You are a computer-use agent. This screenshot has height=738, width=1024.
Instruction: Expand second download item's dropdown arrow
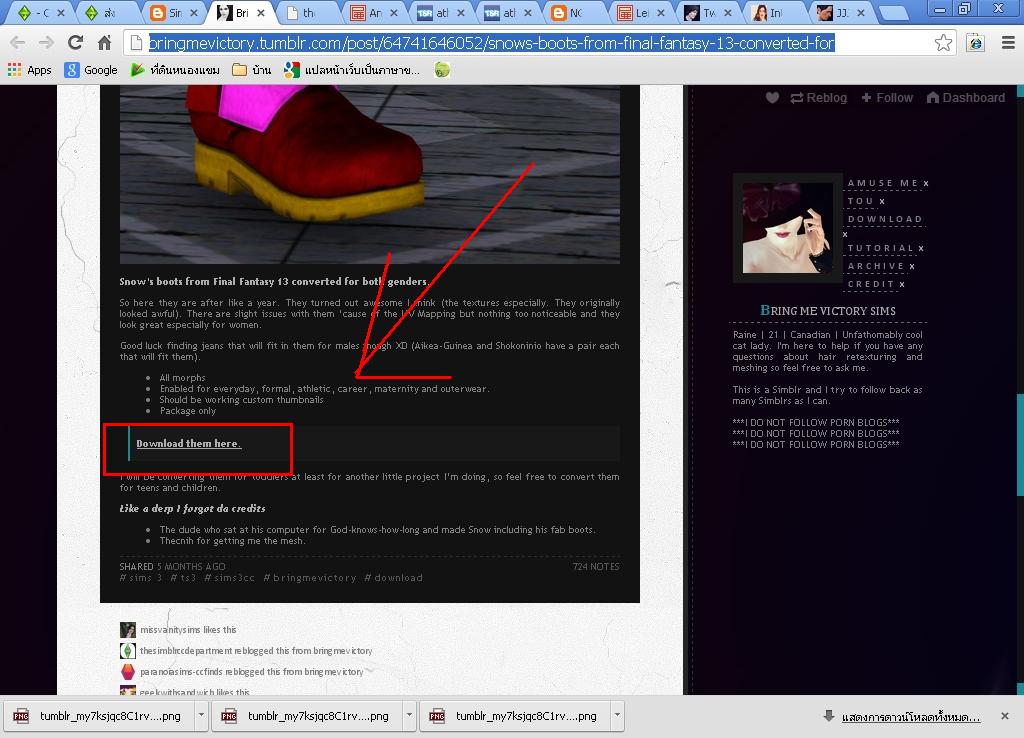click(409, 716)
